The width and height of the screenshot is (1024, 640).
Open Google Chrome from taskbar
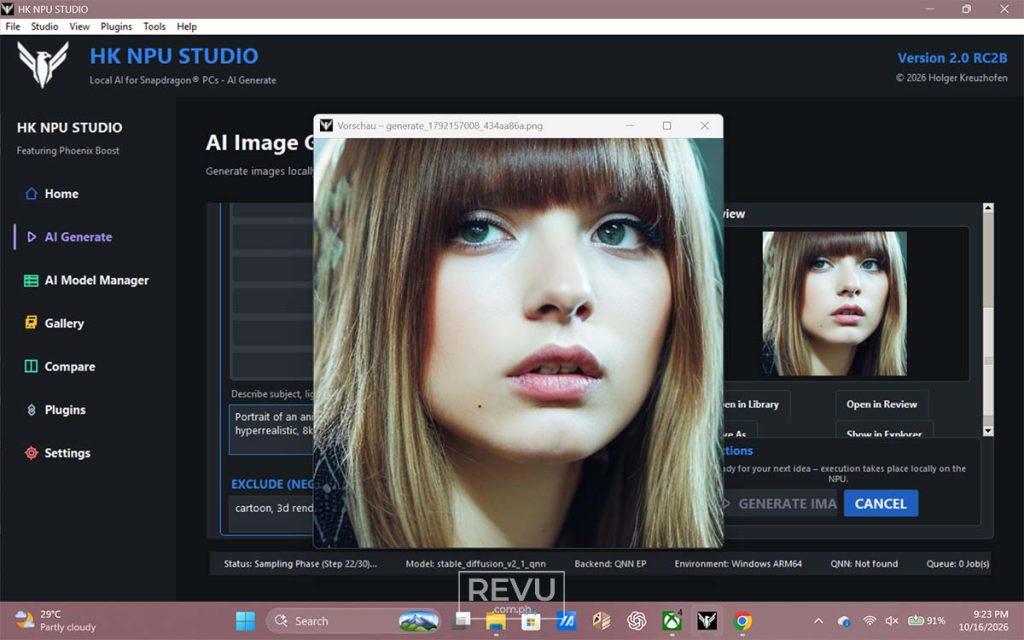pos(742,621)
